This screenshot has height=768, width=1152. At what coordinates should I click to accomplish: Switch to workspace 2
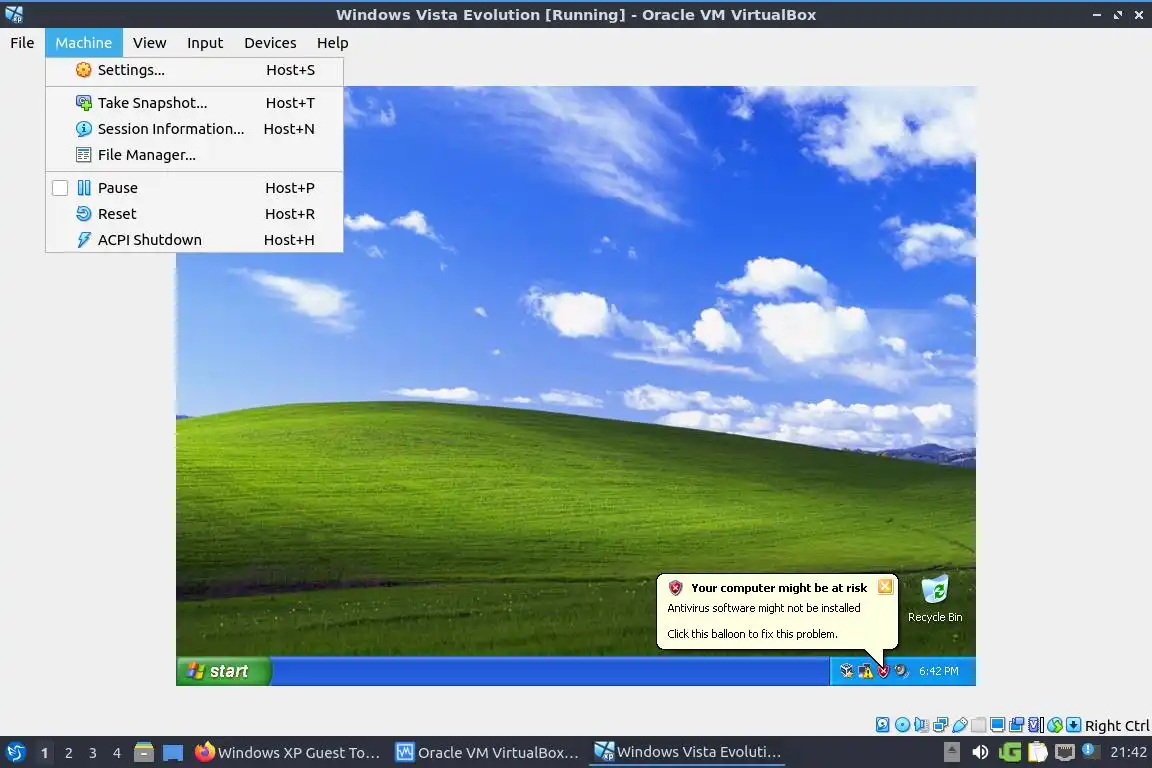coord(69,753)
